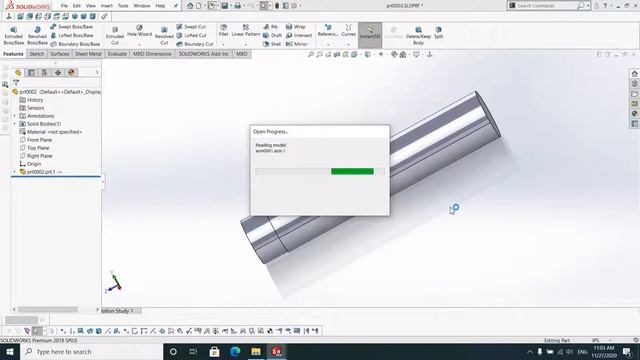Choose Swept Boss/Base command
This screenshot has width=640, height=360.
click(x=71, y=27)
